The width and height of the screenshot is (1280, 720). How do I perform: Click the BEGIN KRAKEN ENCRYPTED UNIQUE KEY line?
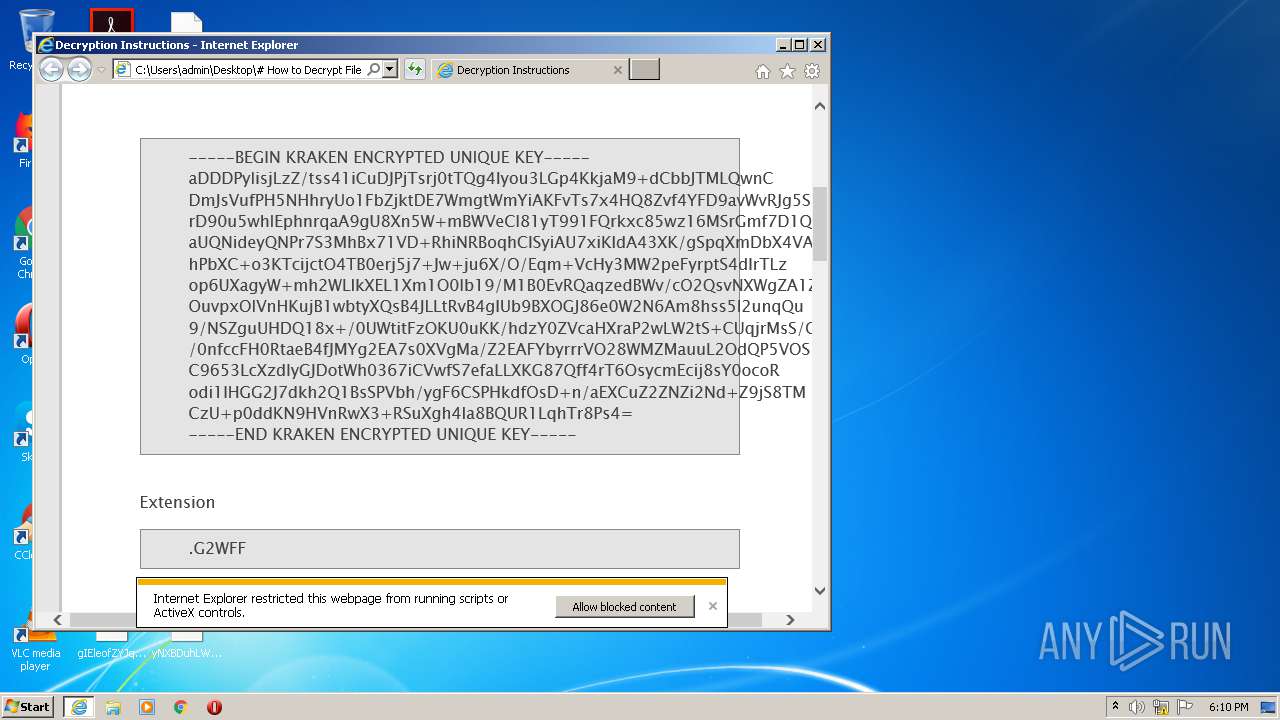pos(389,157)
